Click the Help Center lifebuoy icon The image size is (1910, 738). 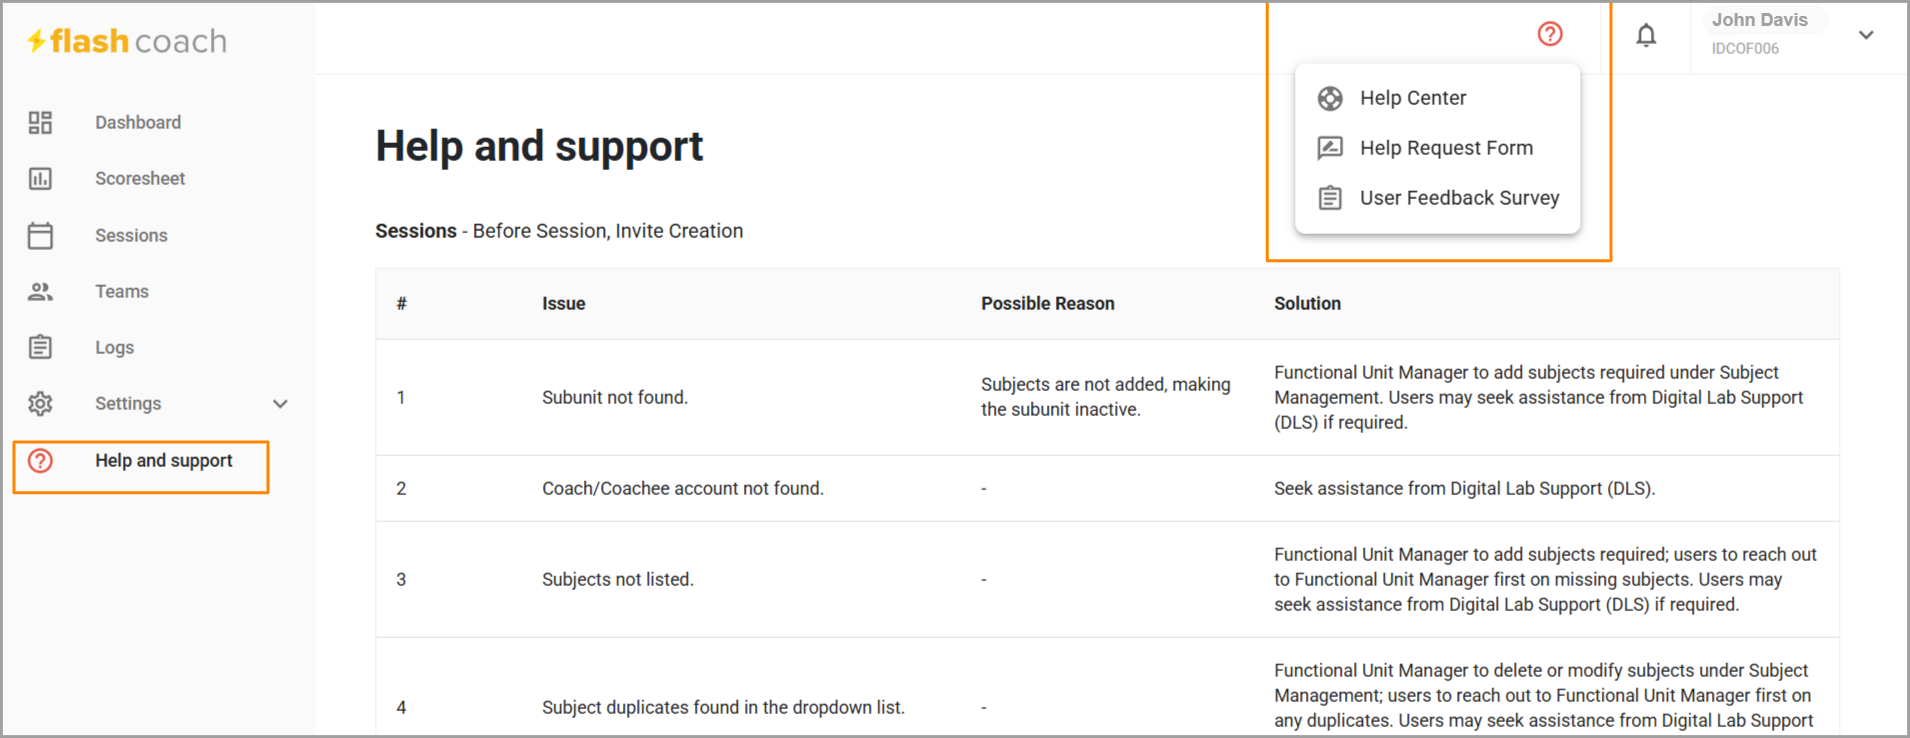(x=1330, y=98)
